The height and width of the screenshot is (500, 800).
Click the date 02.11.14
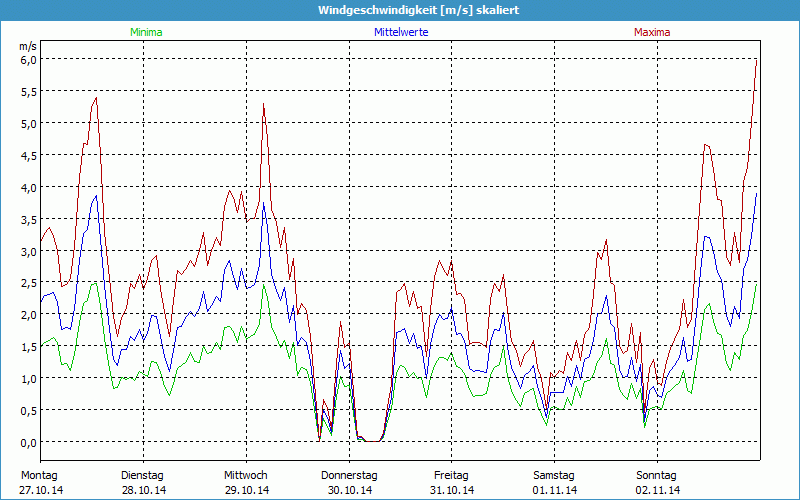tap(657, 490)
